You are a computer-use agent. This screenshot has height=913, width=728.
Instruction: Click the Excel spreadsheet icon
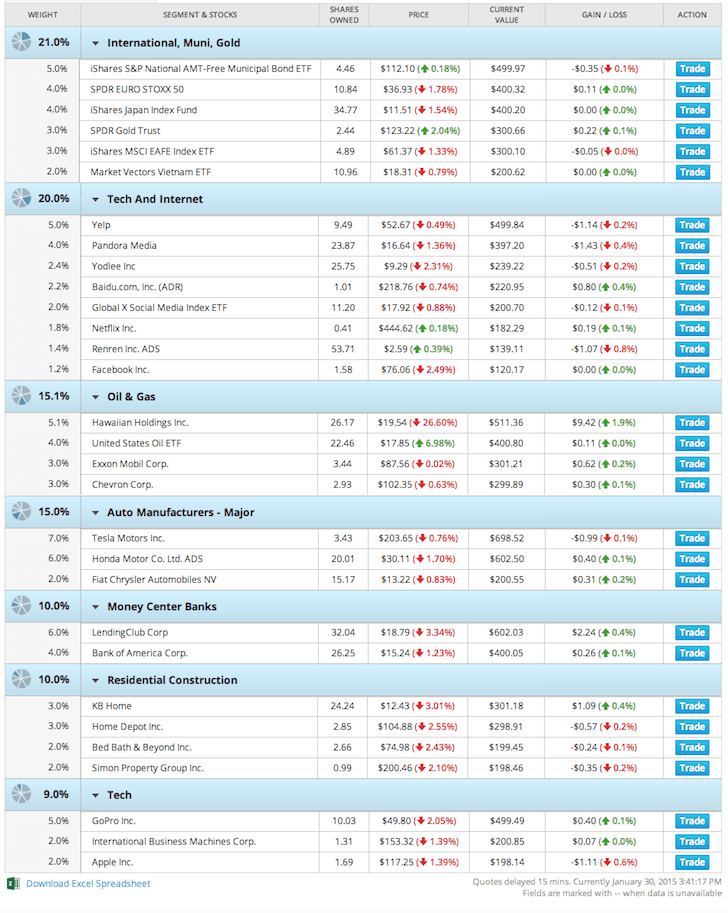point(13,884)
